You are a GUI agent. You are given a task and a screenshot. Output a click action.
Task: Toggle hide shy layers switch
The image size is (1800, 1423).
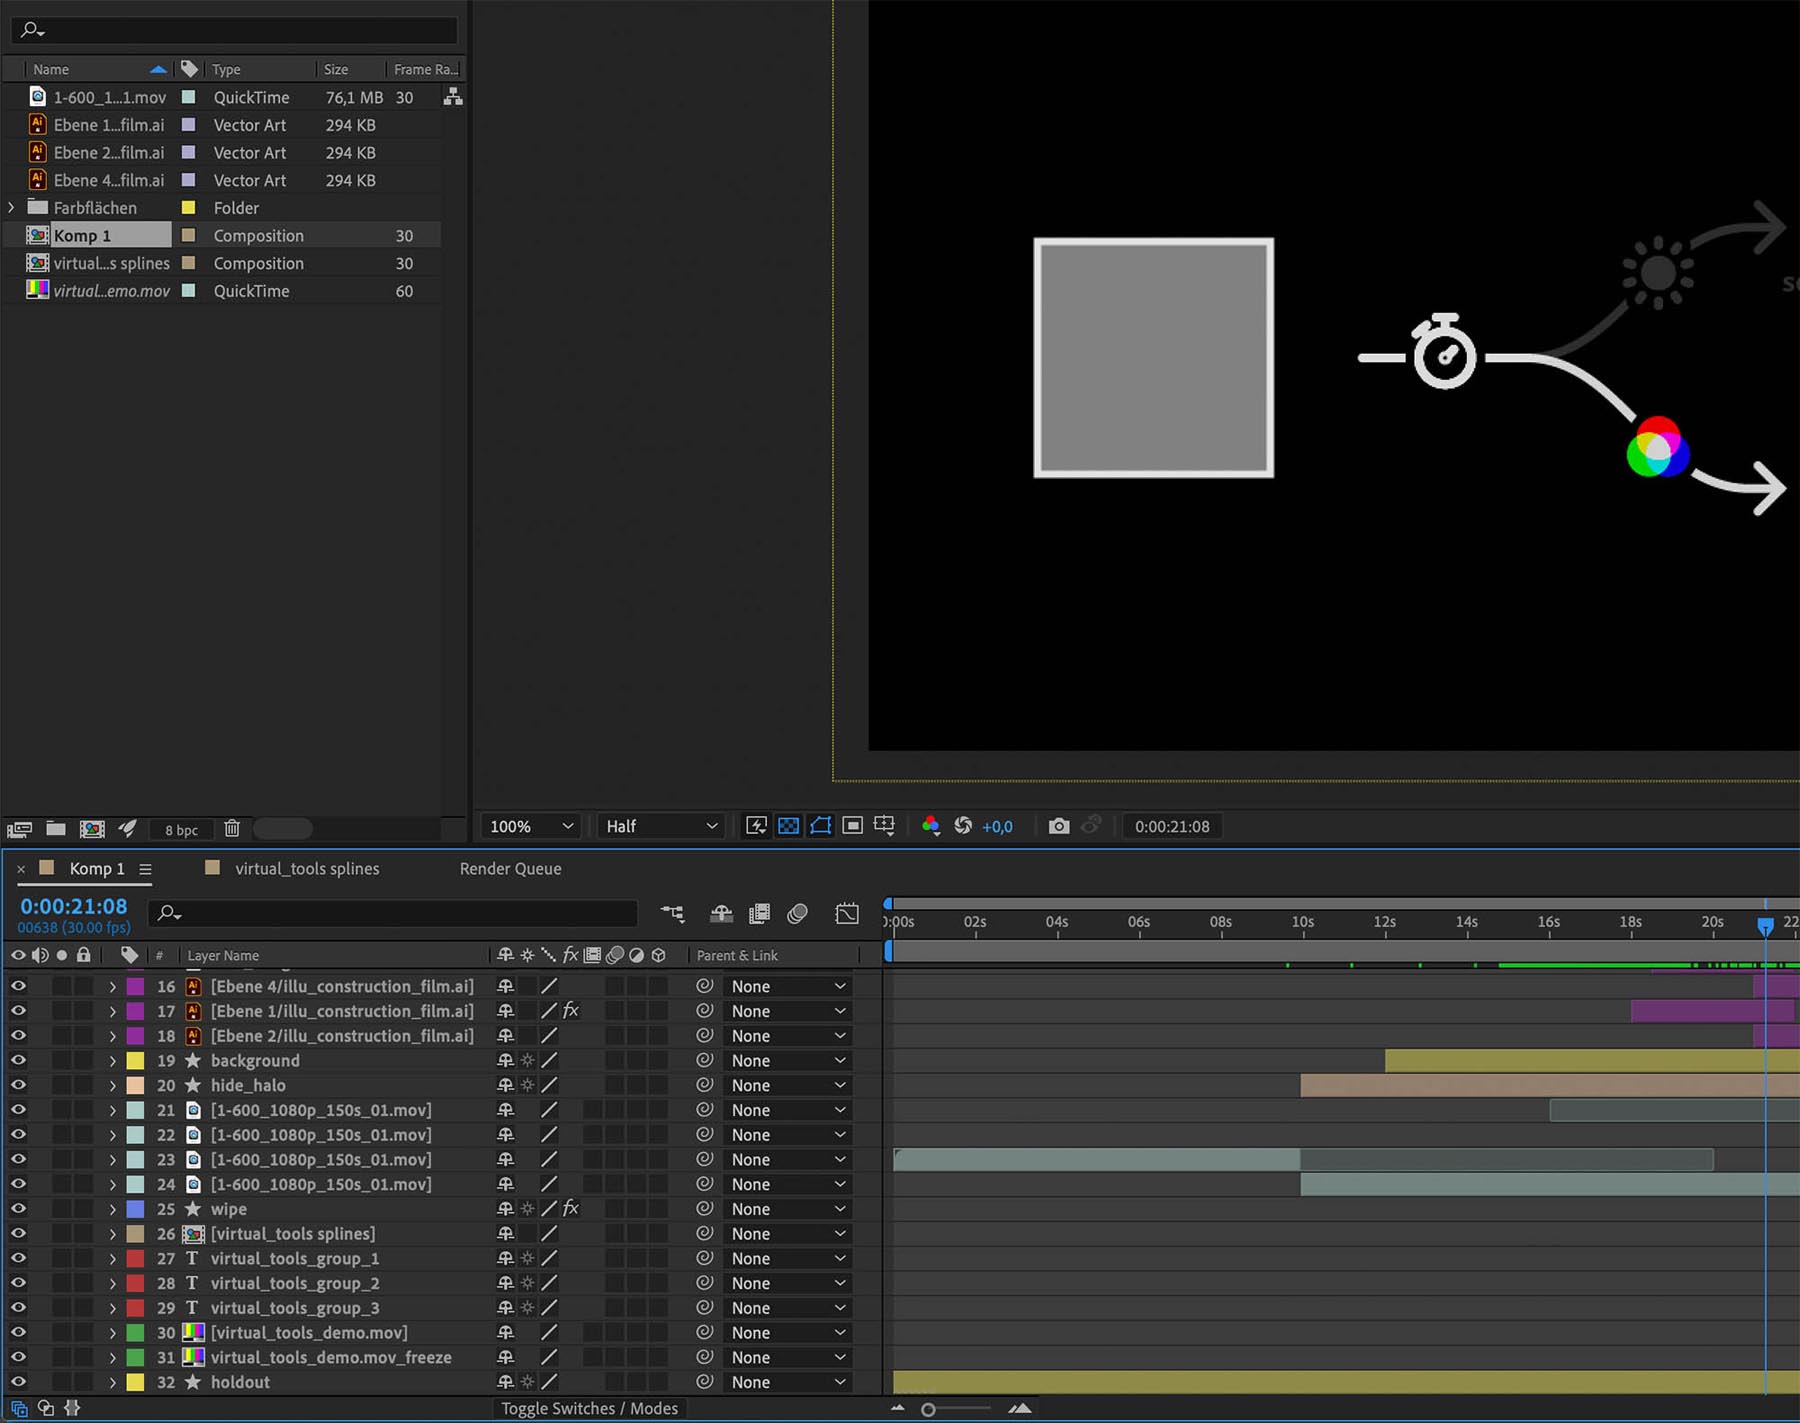pyautogui.click(x=721, y=913)
